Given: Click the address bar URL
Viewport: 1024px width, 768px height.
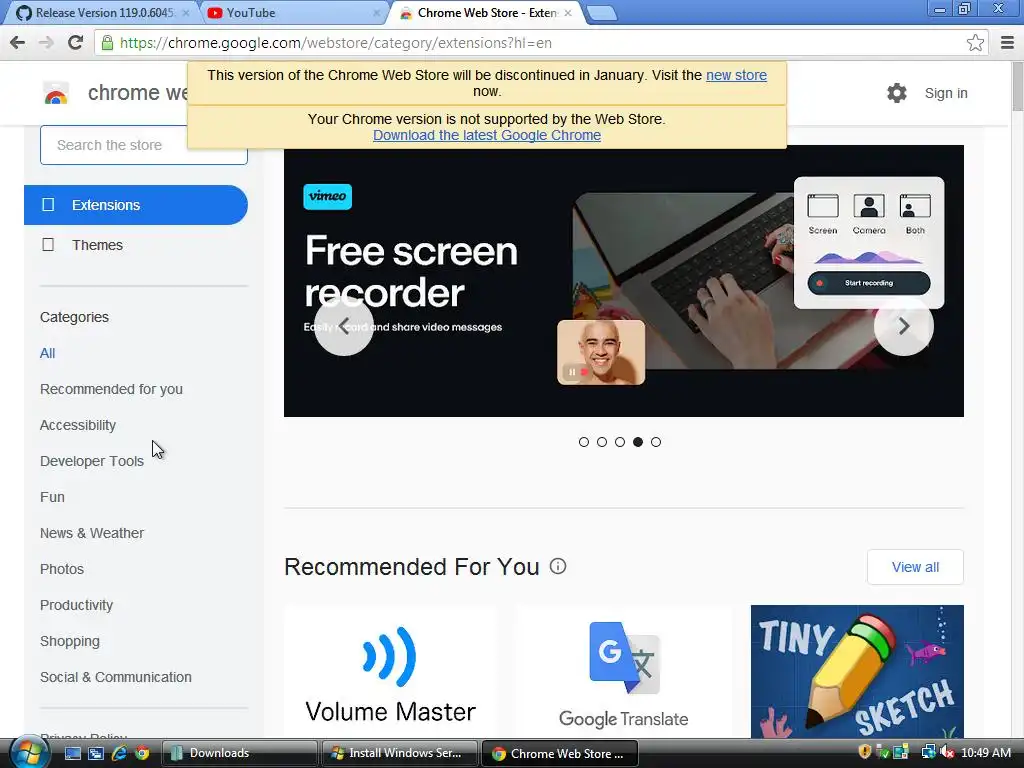Looking at the screenshot, I should tap(336, 43).
